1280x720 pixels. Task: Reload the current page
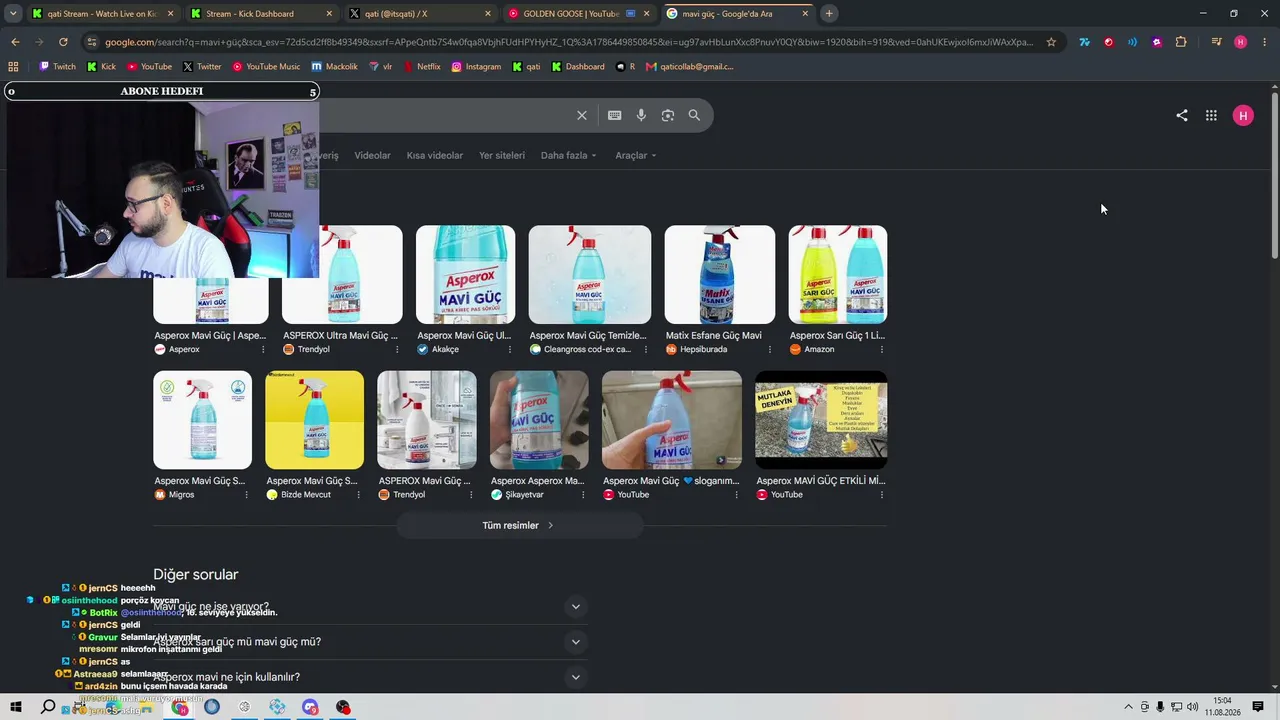click(63, 42)
